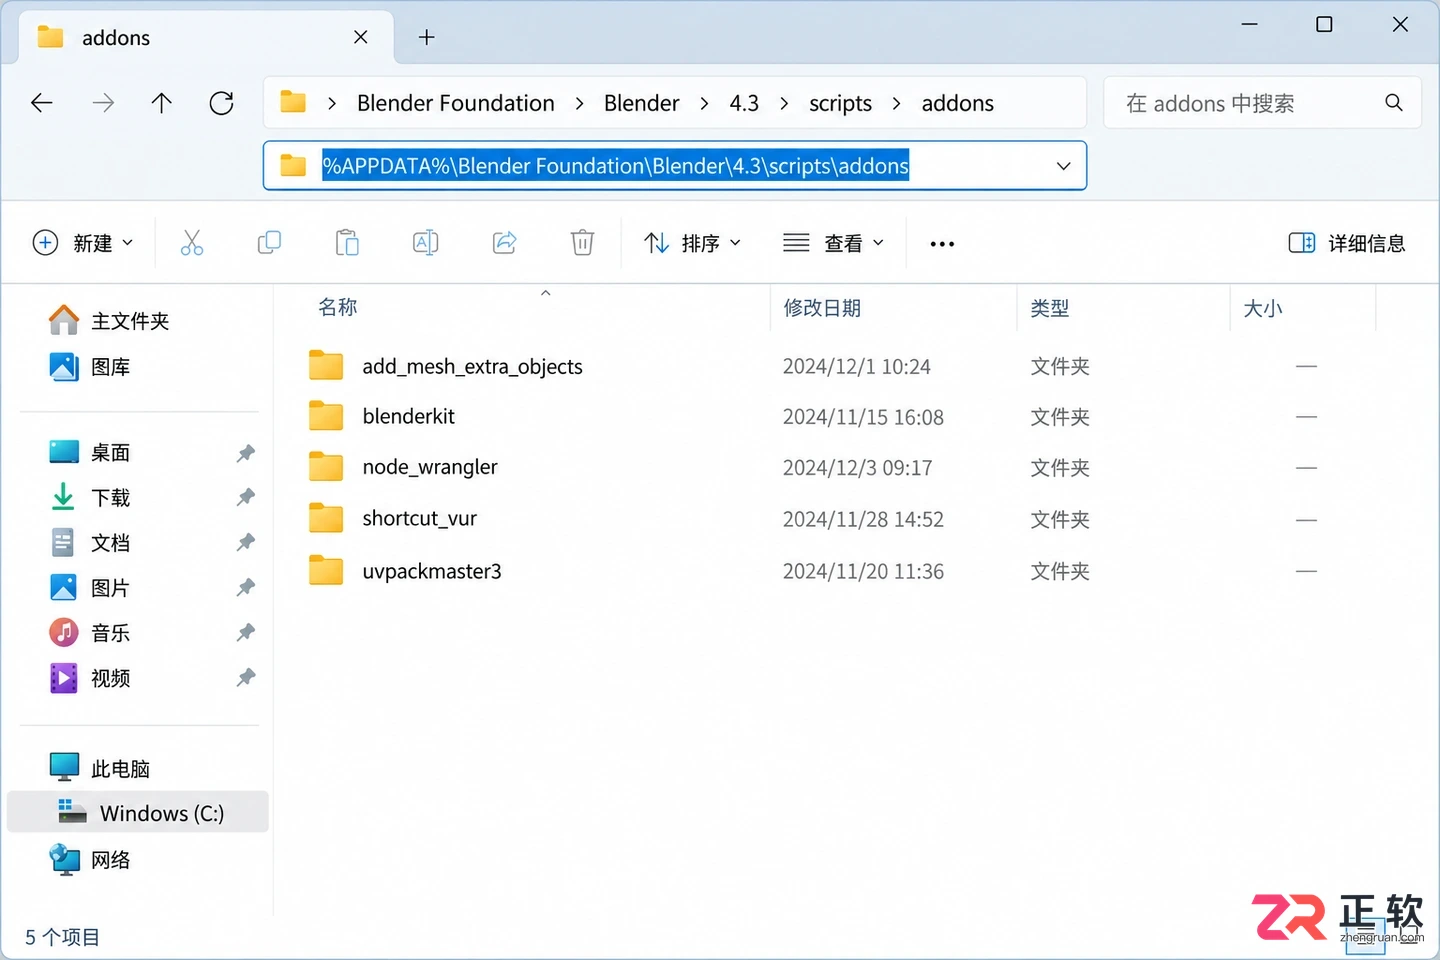This screenshot has height=960, width=1440.
Task: Click the addons tab title
Action: pyautogui.click(x=116, y=38)
